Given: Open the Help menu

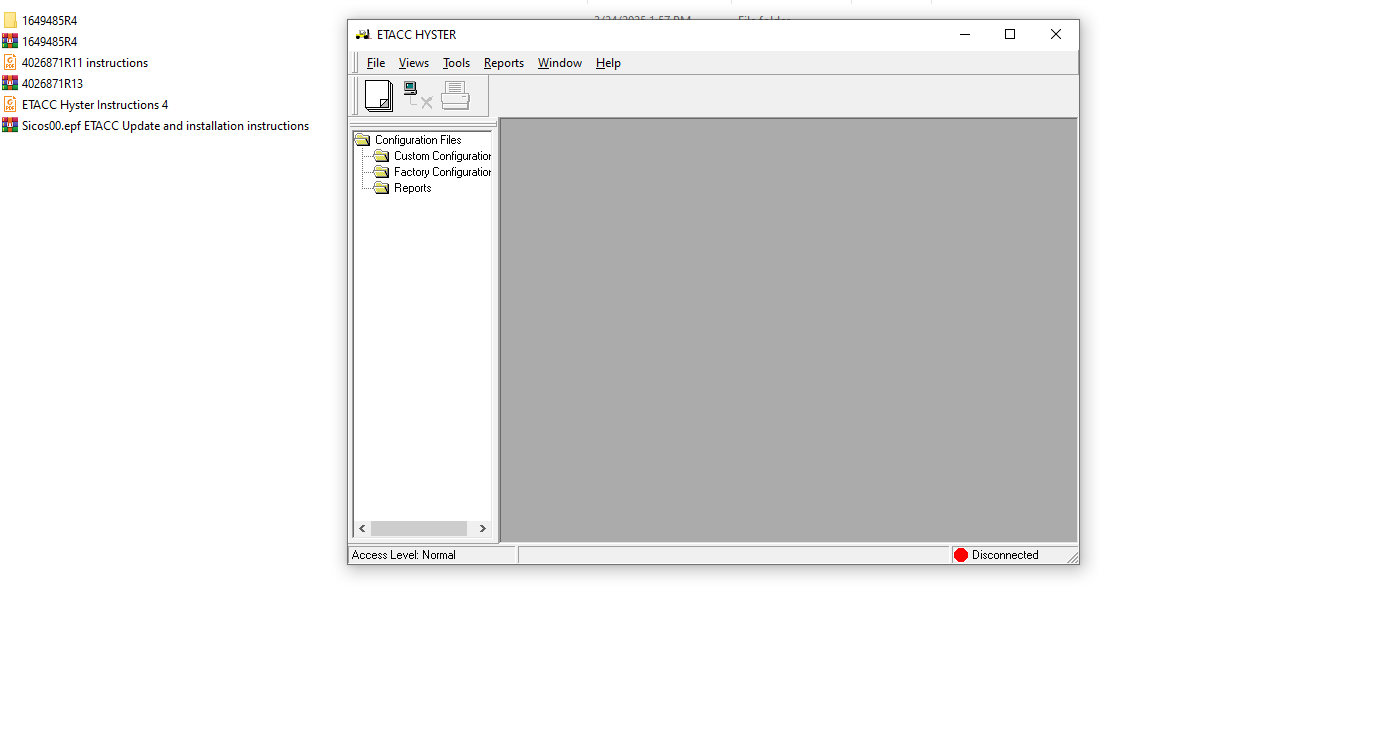Looking at the screenshot, I should [x=608, y=63].
